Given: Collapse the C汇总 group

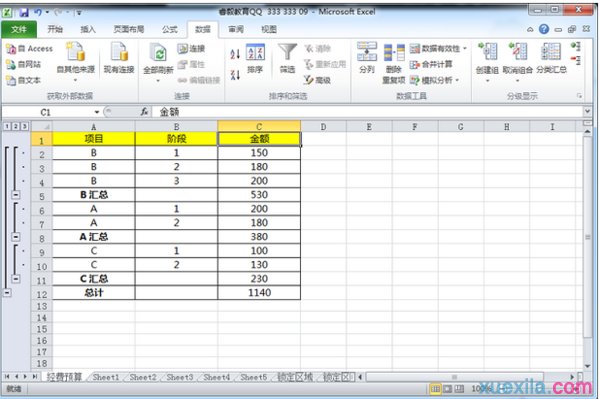Looking at the screenshot, I should pos(16,279).
